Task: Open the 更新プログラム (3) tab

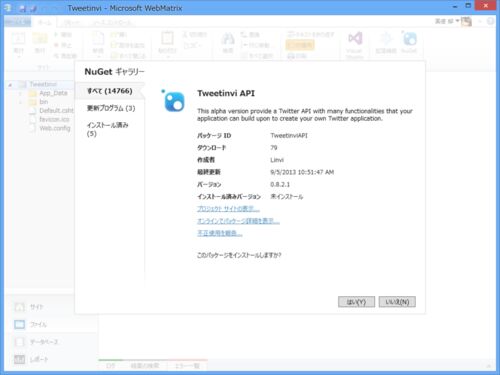Action: click(111, 108)
